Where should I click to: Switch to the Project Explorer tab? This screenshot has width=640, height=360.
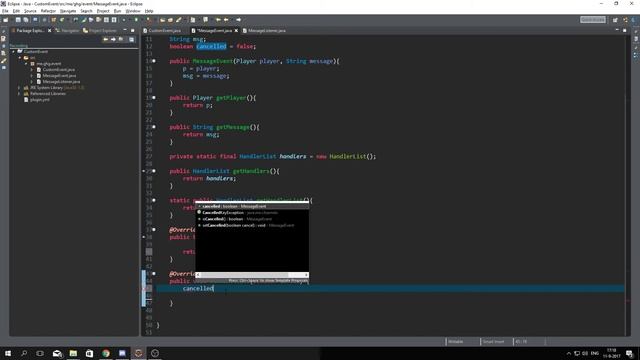coord(100,31)
